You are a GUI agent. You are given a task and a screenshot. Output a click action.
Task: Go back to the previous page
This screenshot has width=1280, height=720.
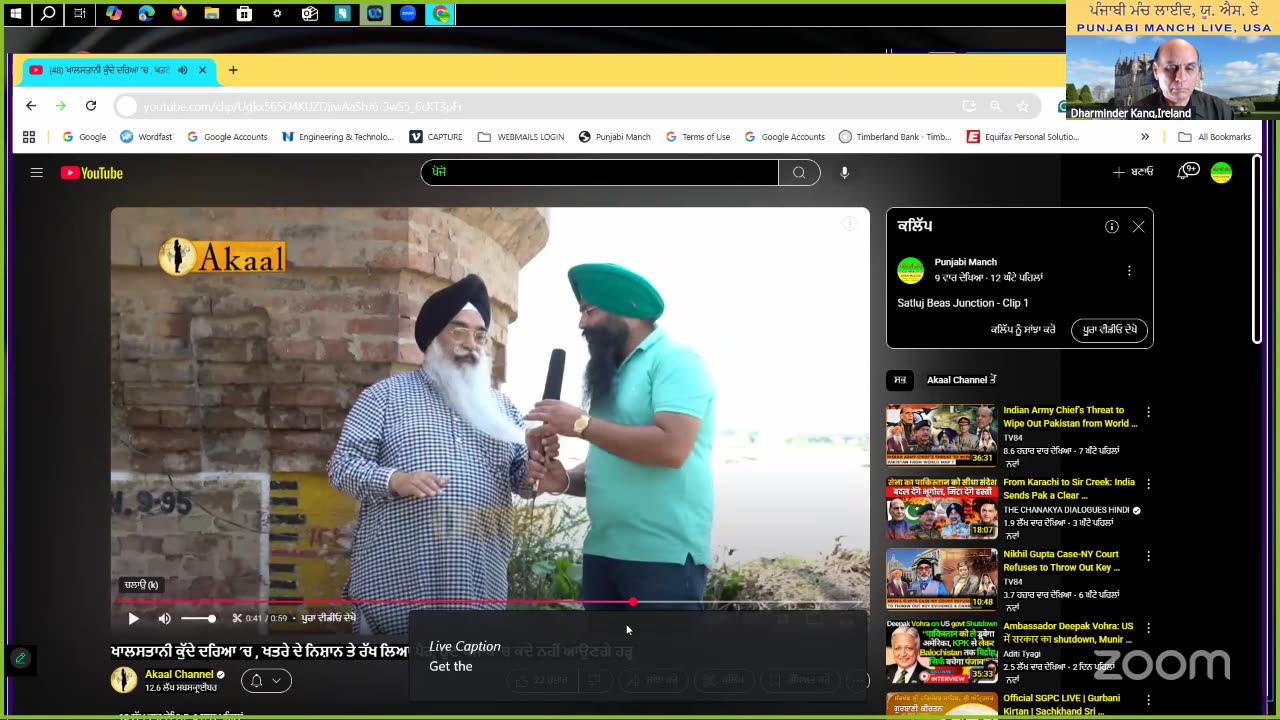click(31, 106)
